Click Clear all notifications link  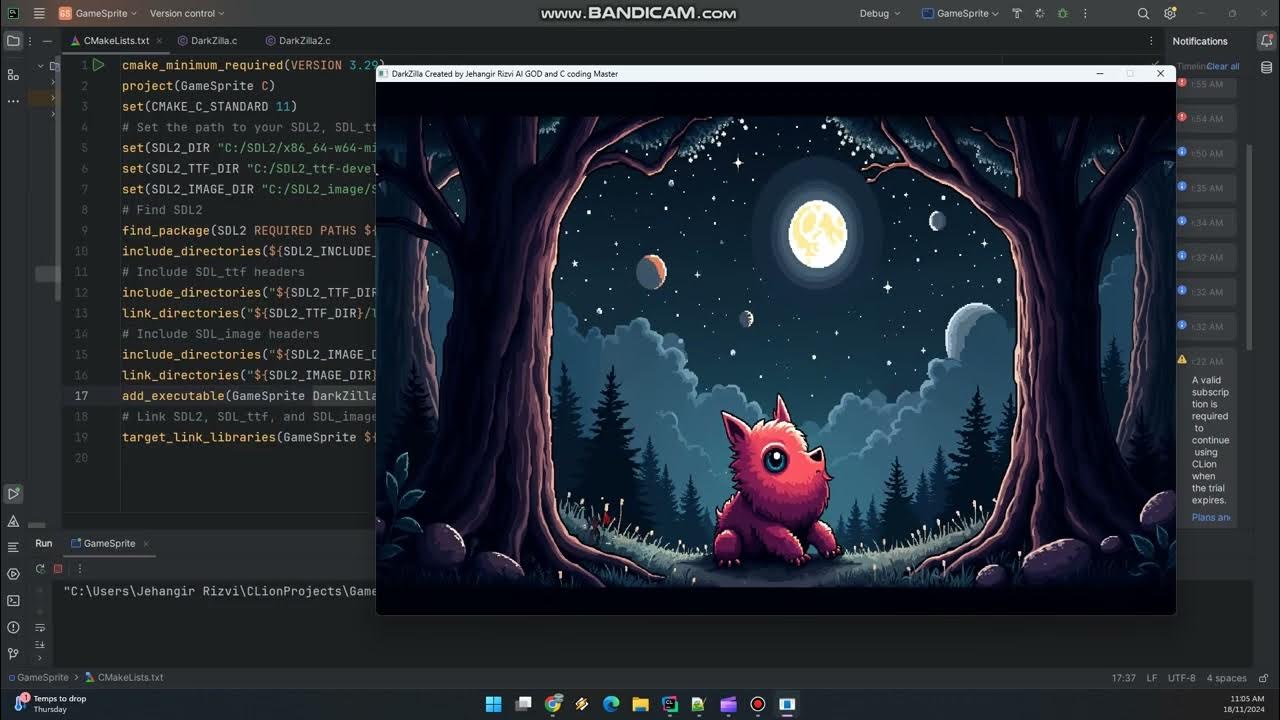[1223, 66]
